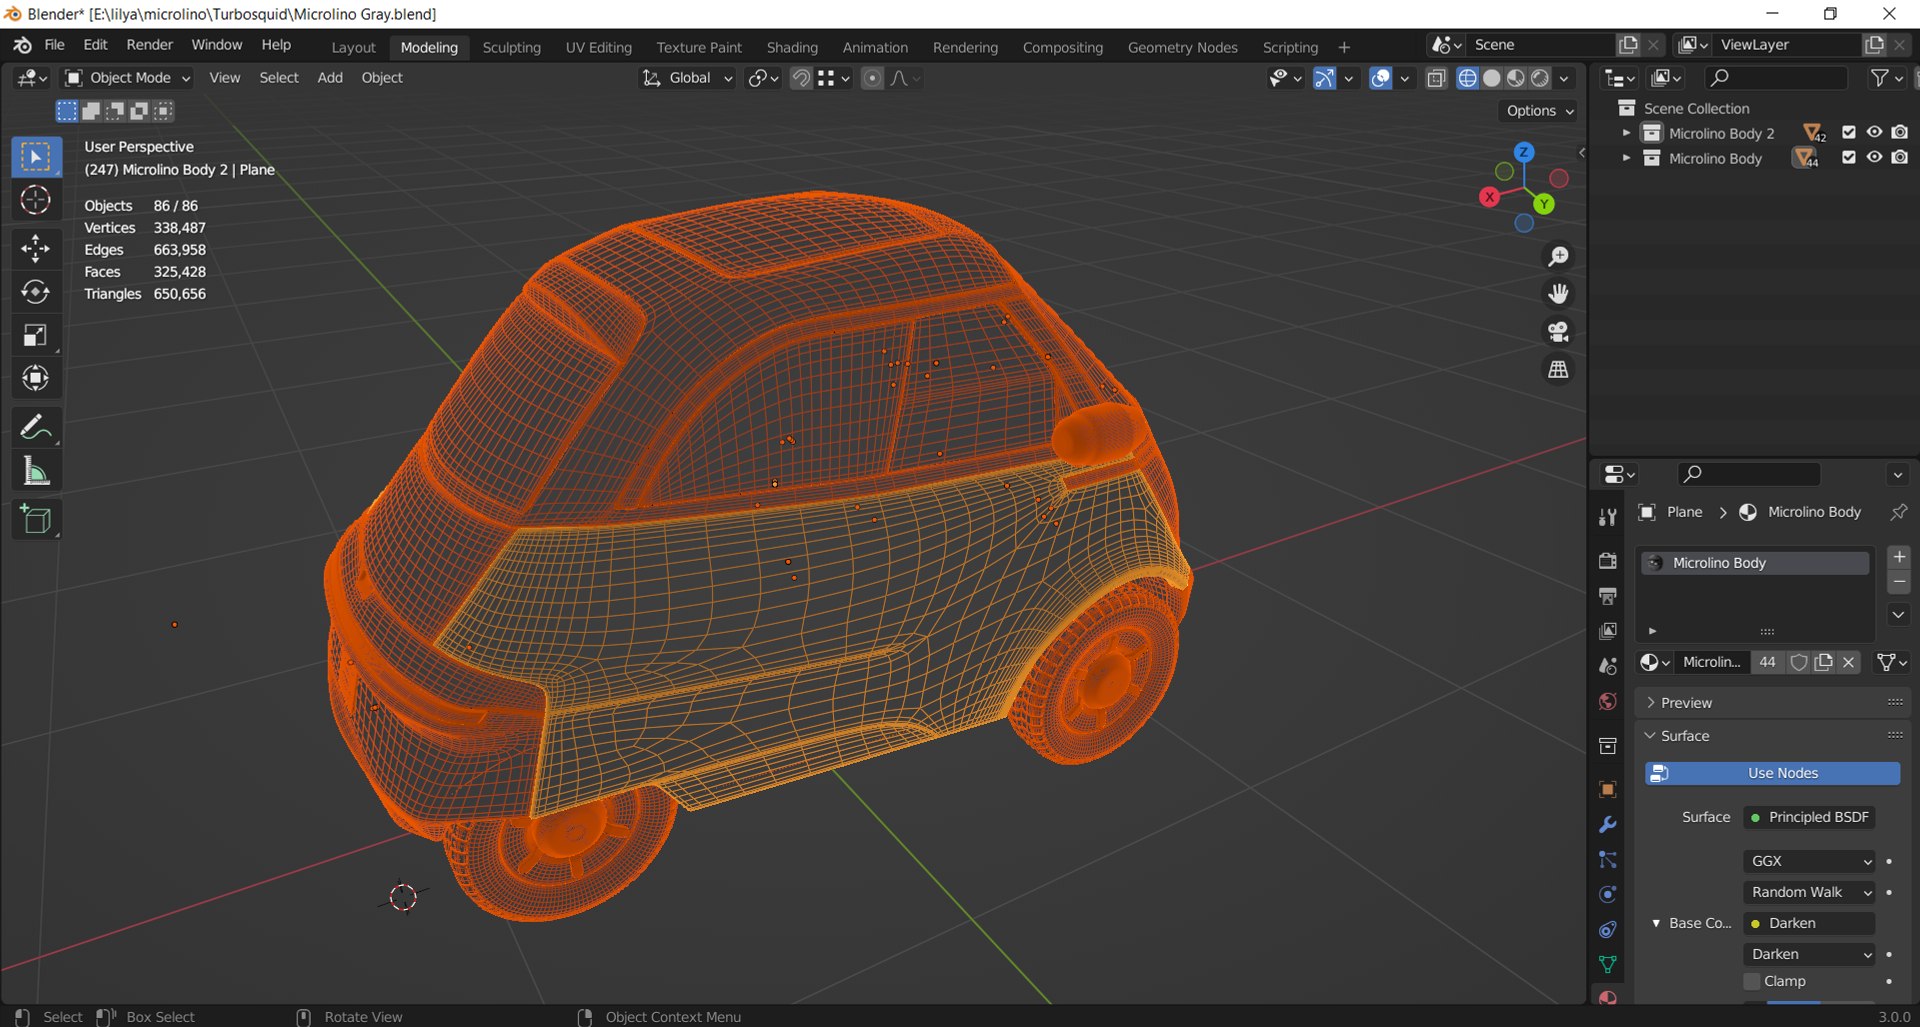The image size is (1920, 1027).
Task: Switch to the Sculpting workspace tab
Action: tap(511, 47)
